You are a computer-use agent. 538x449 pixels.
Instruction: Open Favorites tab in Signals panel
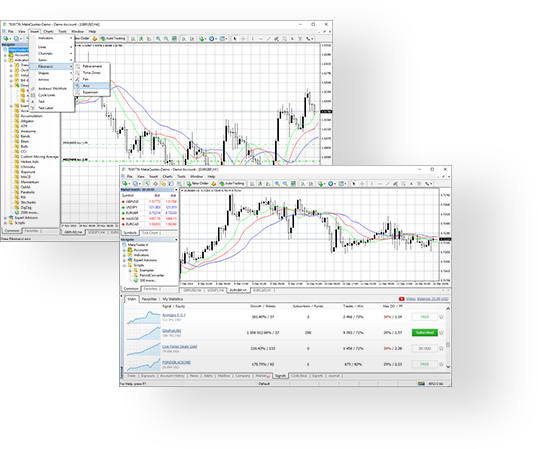149,299
